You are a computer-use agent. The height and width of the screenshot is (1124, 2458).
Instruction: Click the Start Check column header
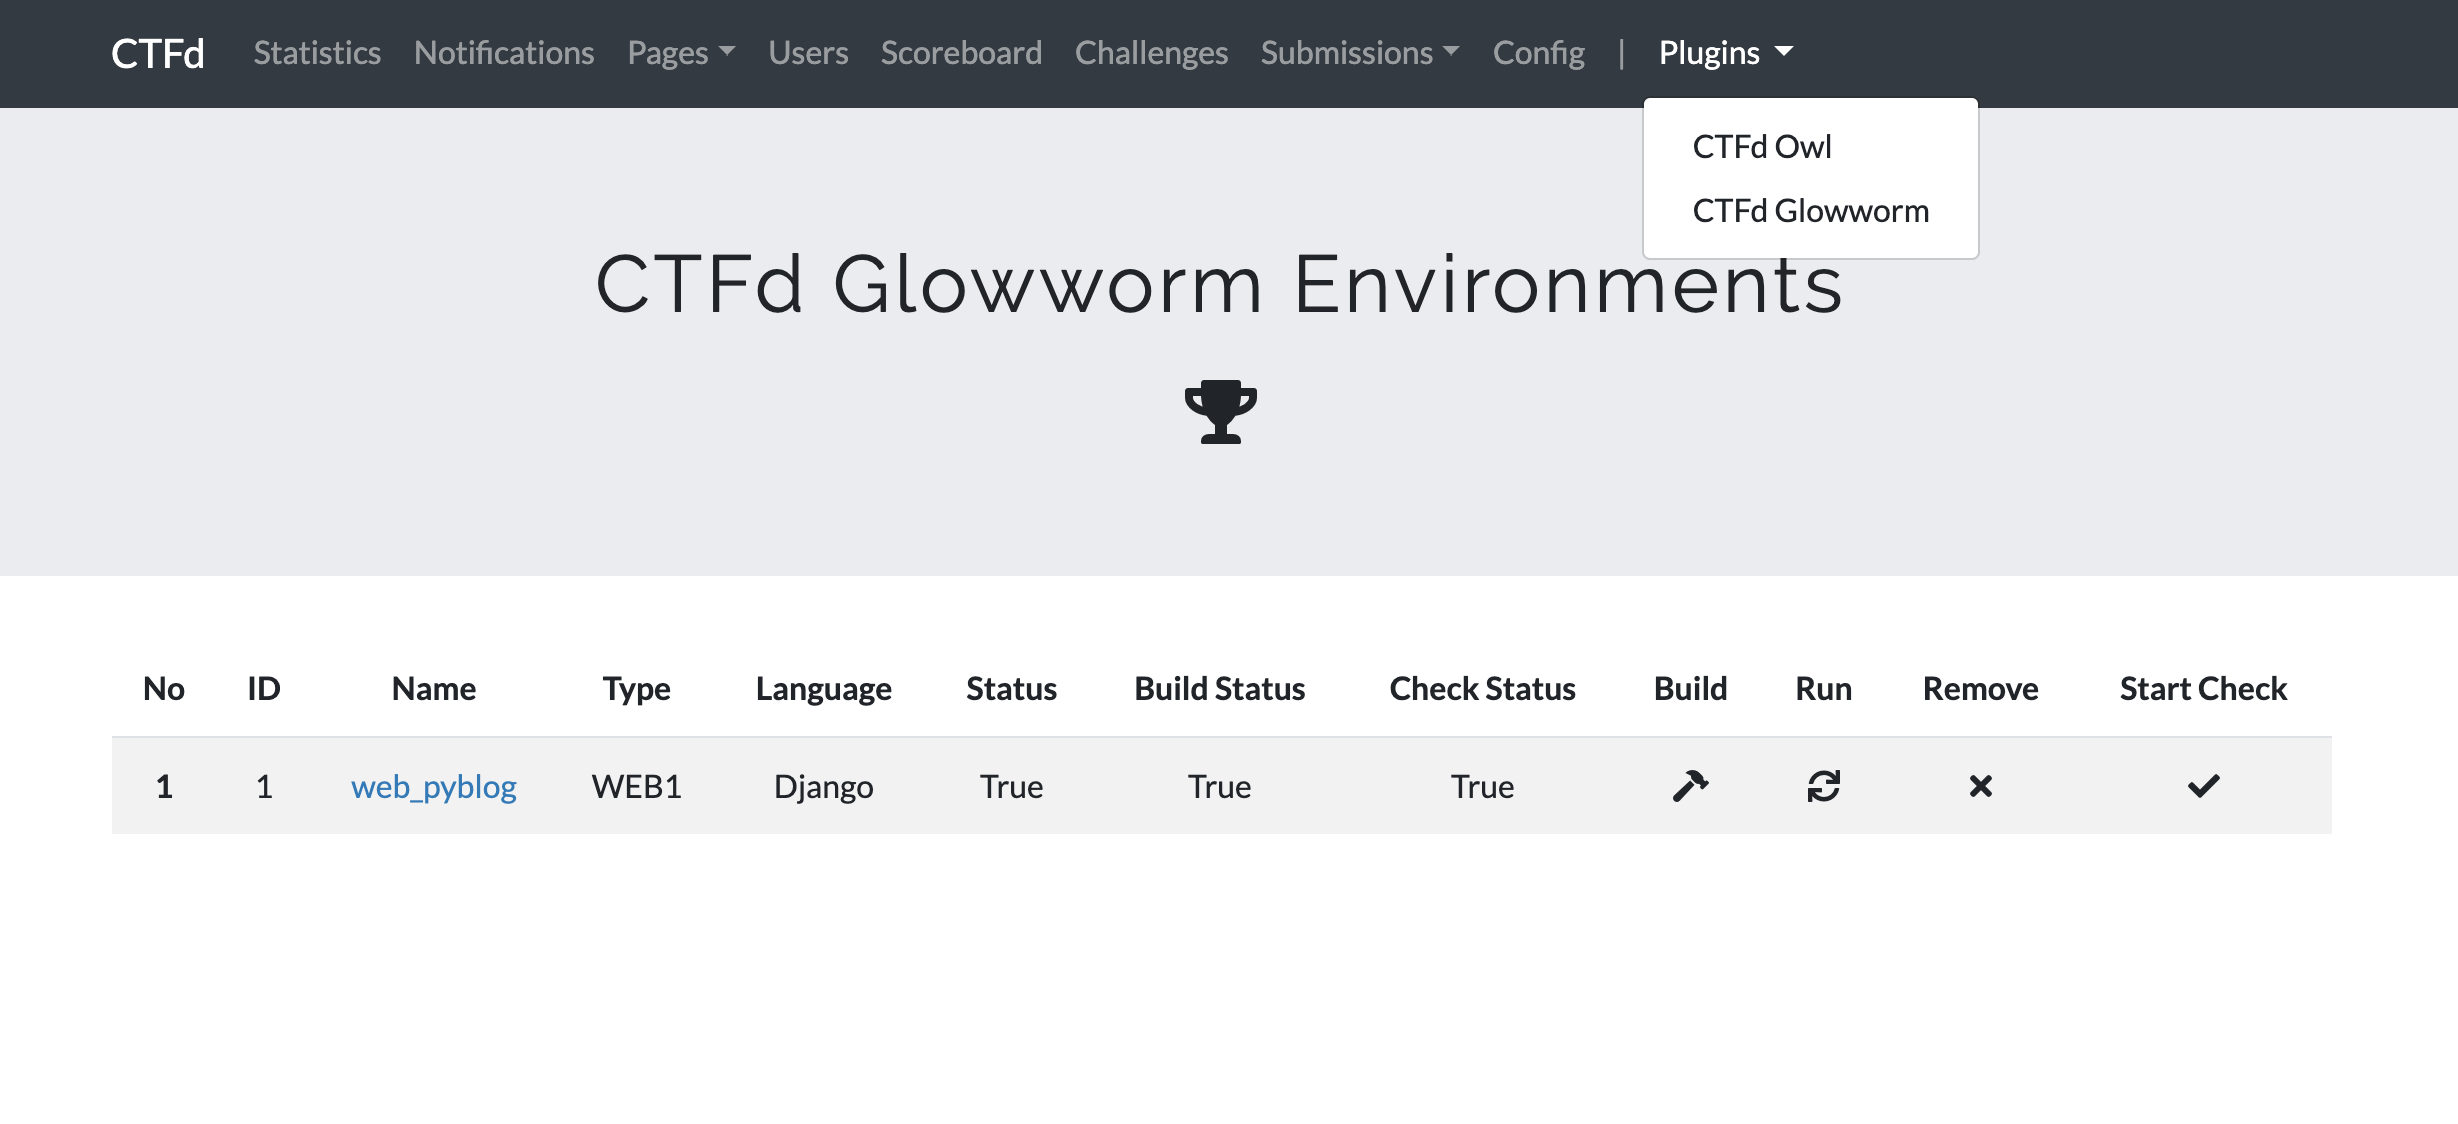click(x=2203, y=688)
